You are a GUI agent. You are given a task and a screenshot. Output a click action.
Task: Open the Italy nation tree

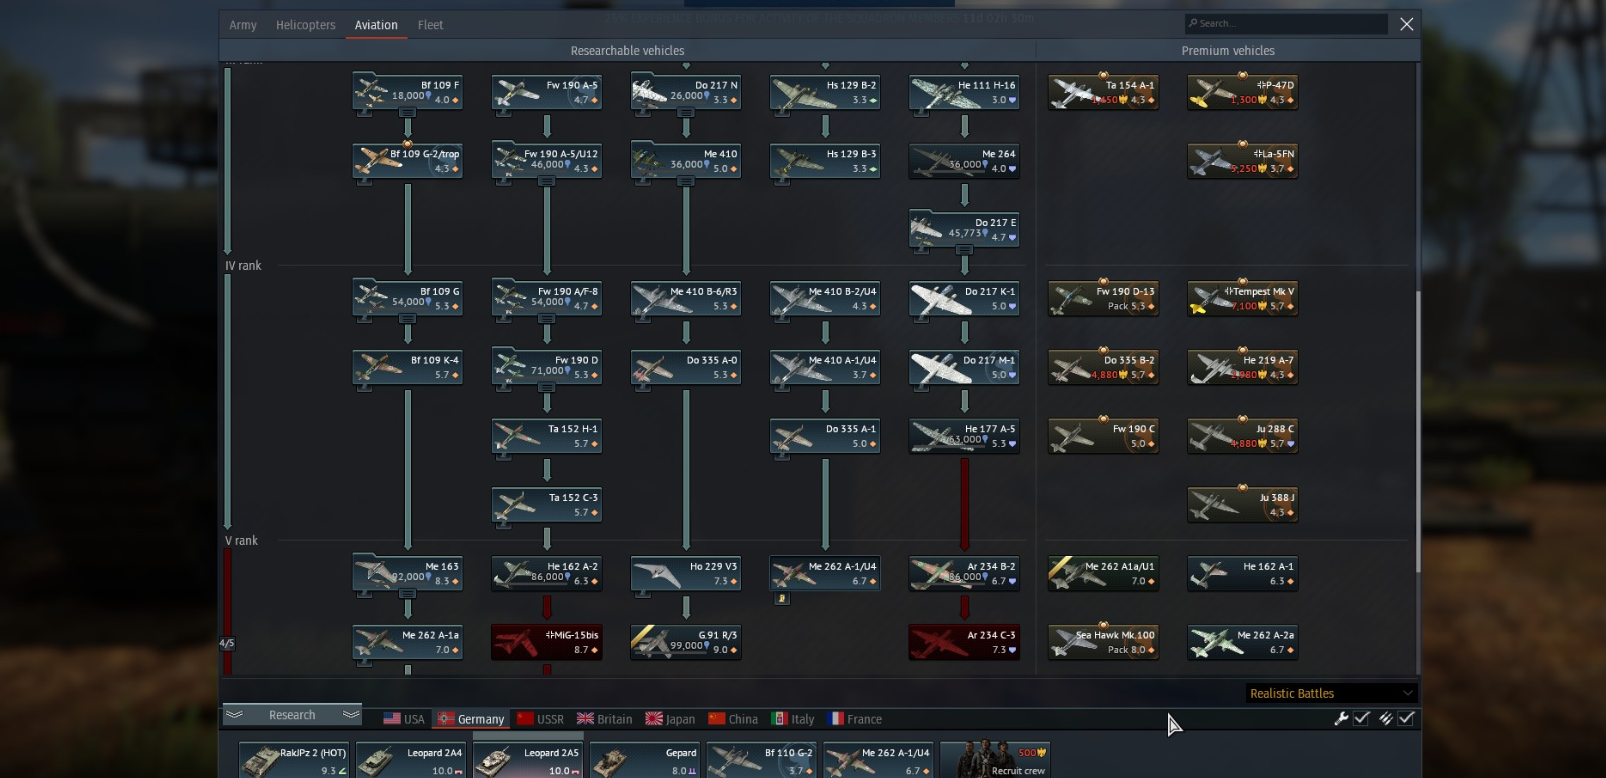coord(793,719)
